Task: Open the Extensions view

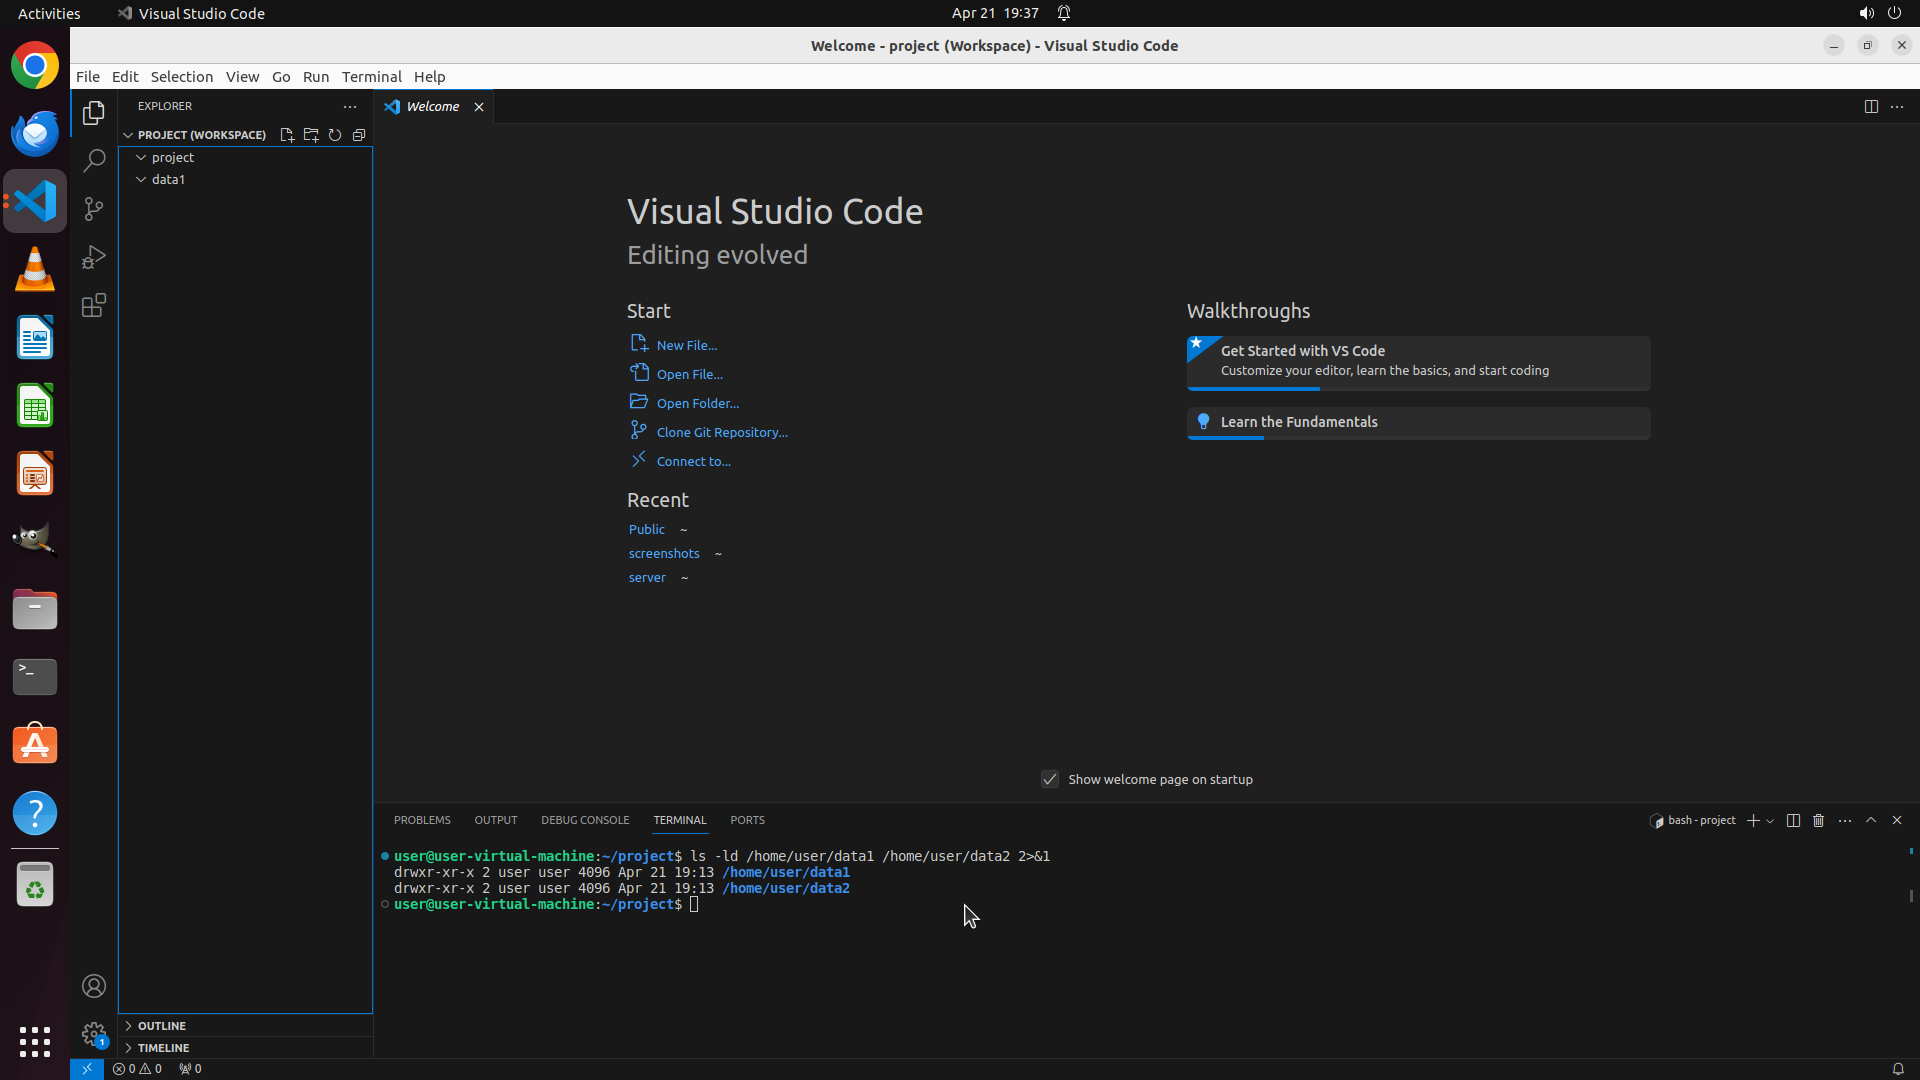Action: point(94,306)
